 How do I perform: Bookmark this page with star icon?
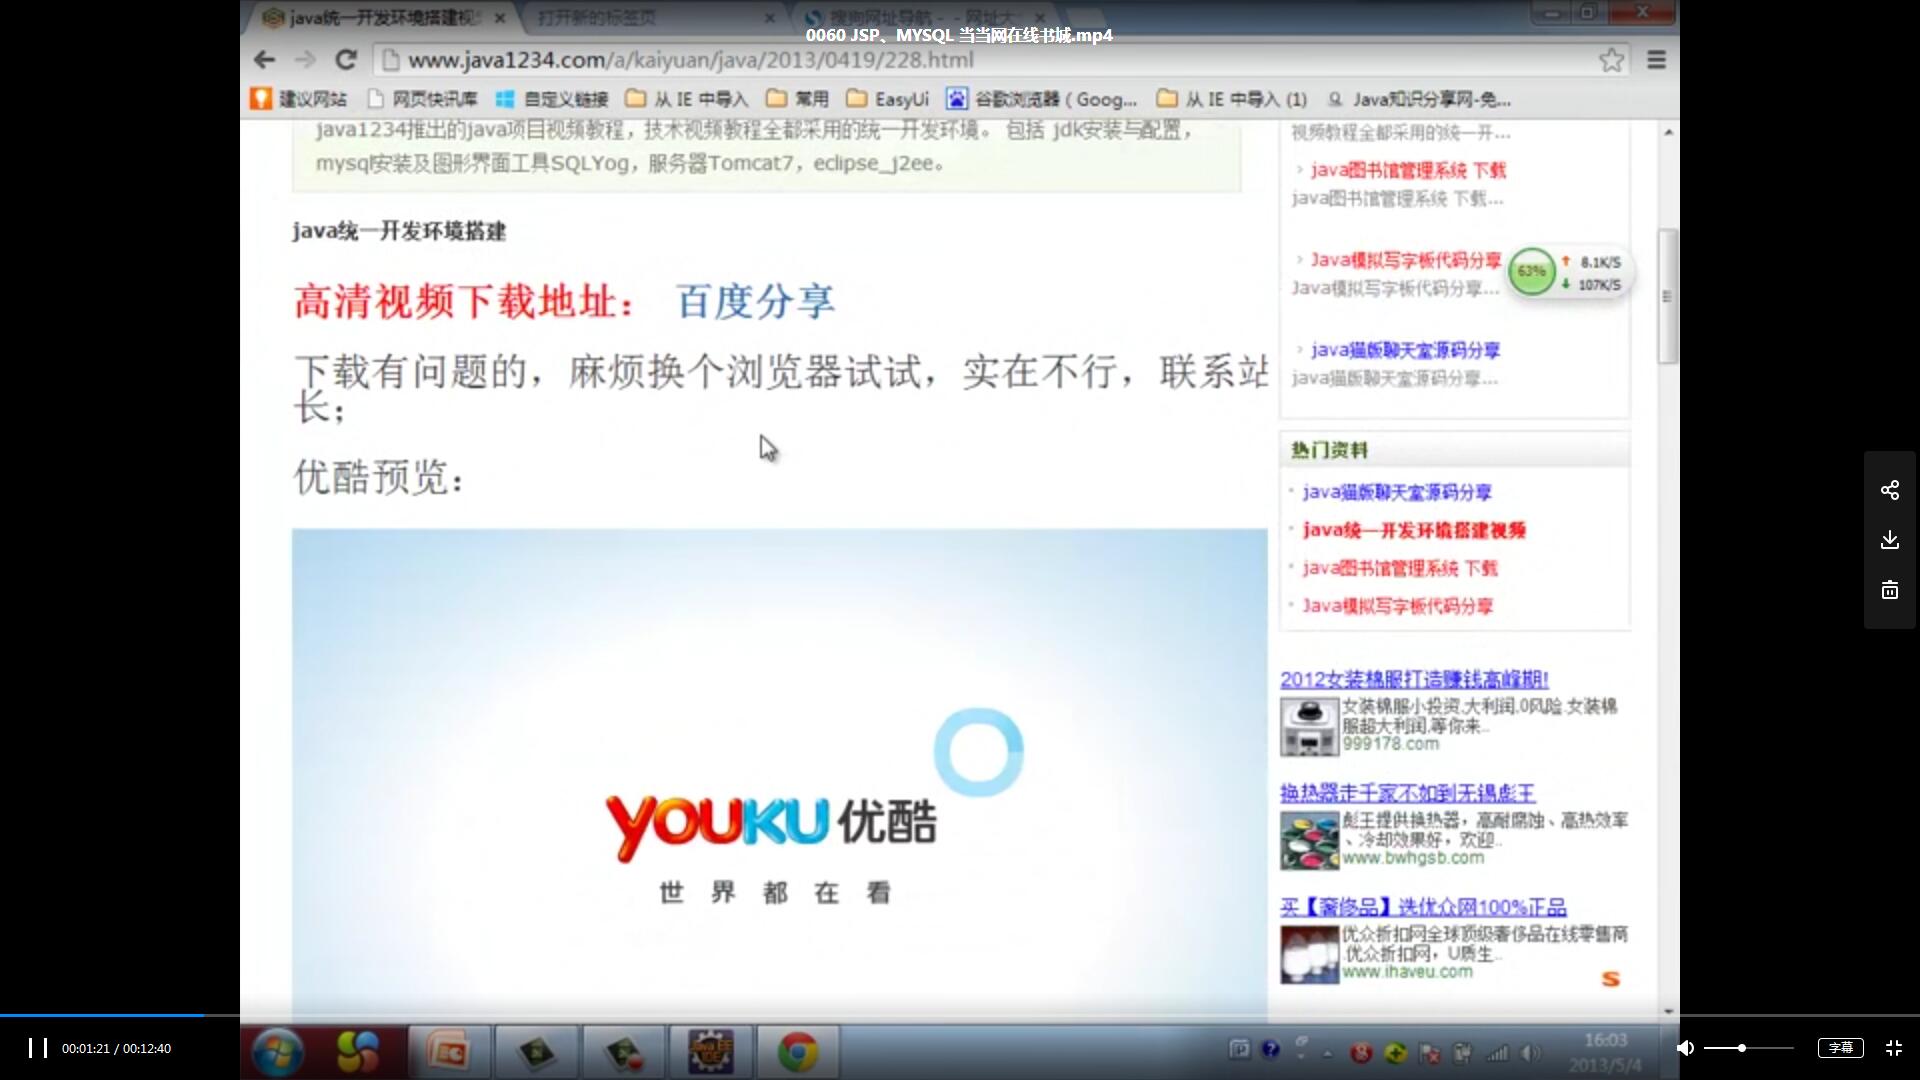coord(1611,60)
